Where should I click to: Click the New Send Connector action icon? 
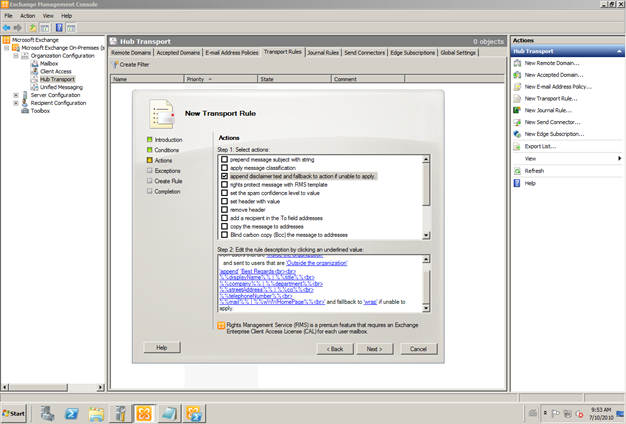517,122
